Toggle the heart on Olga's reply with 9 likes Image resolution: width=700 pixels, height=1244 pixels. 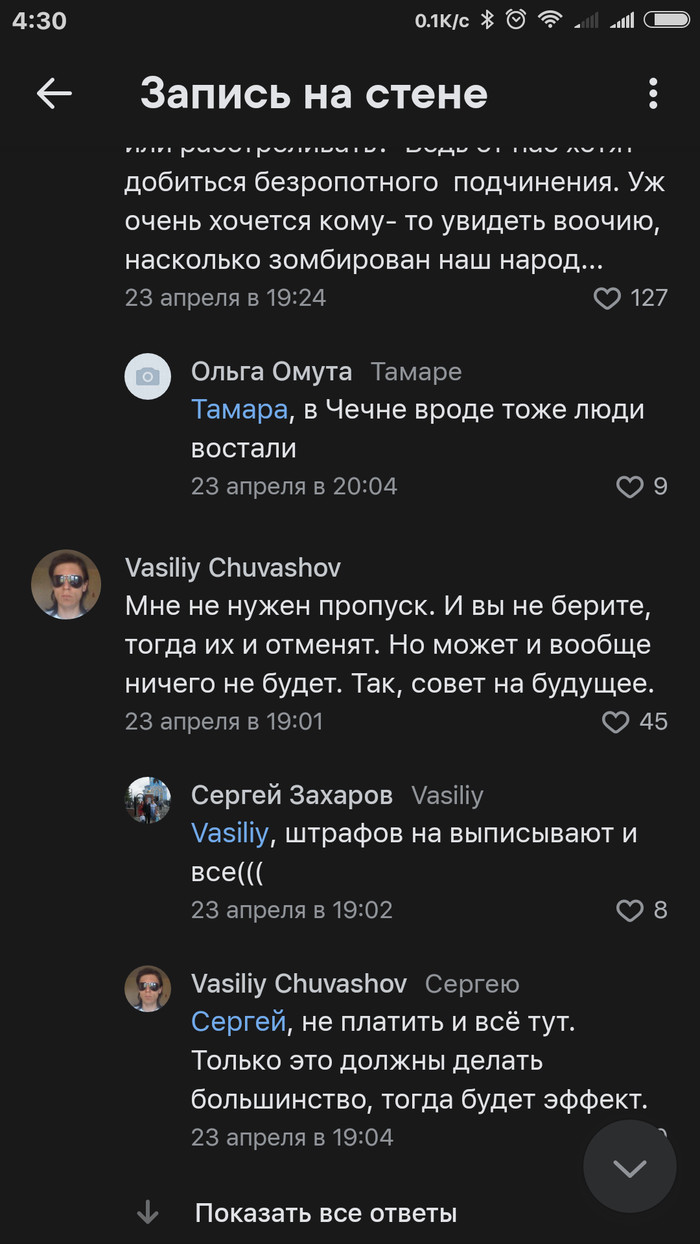[x=630, y=488]
